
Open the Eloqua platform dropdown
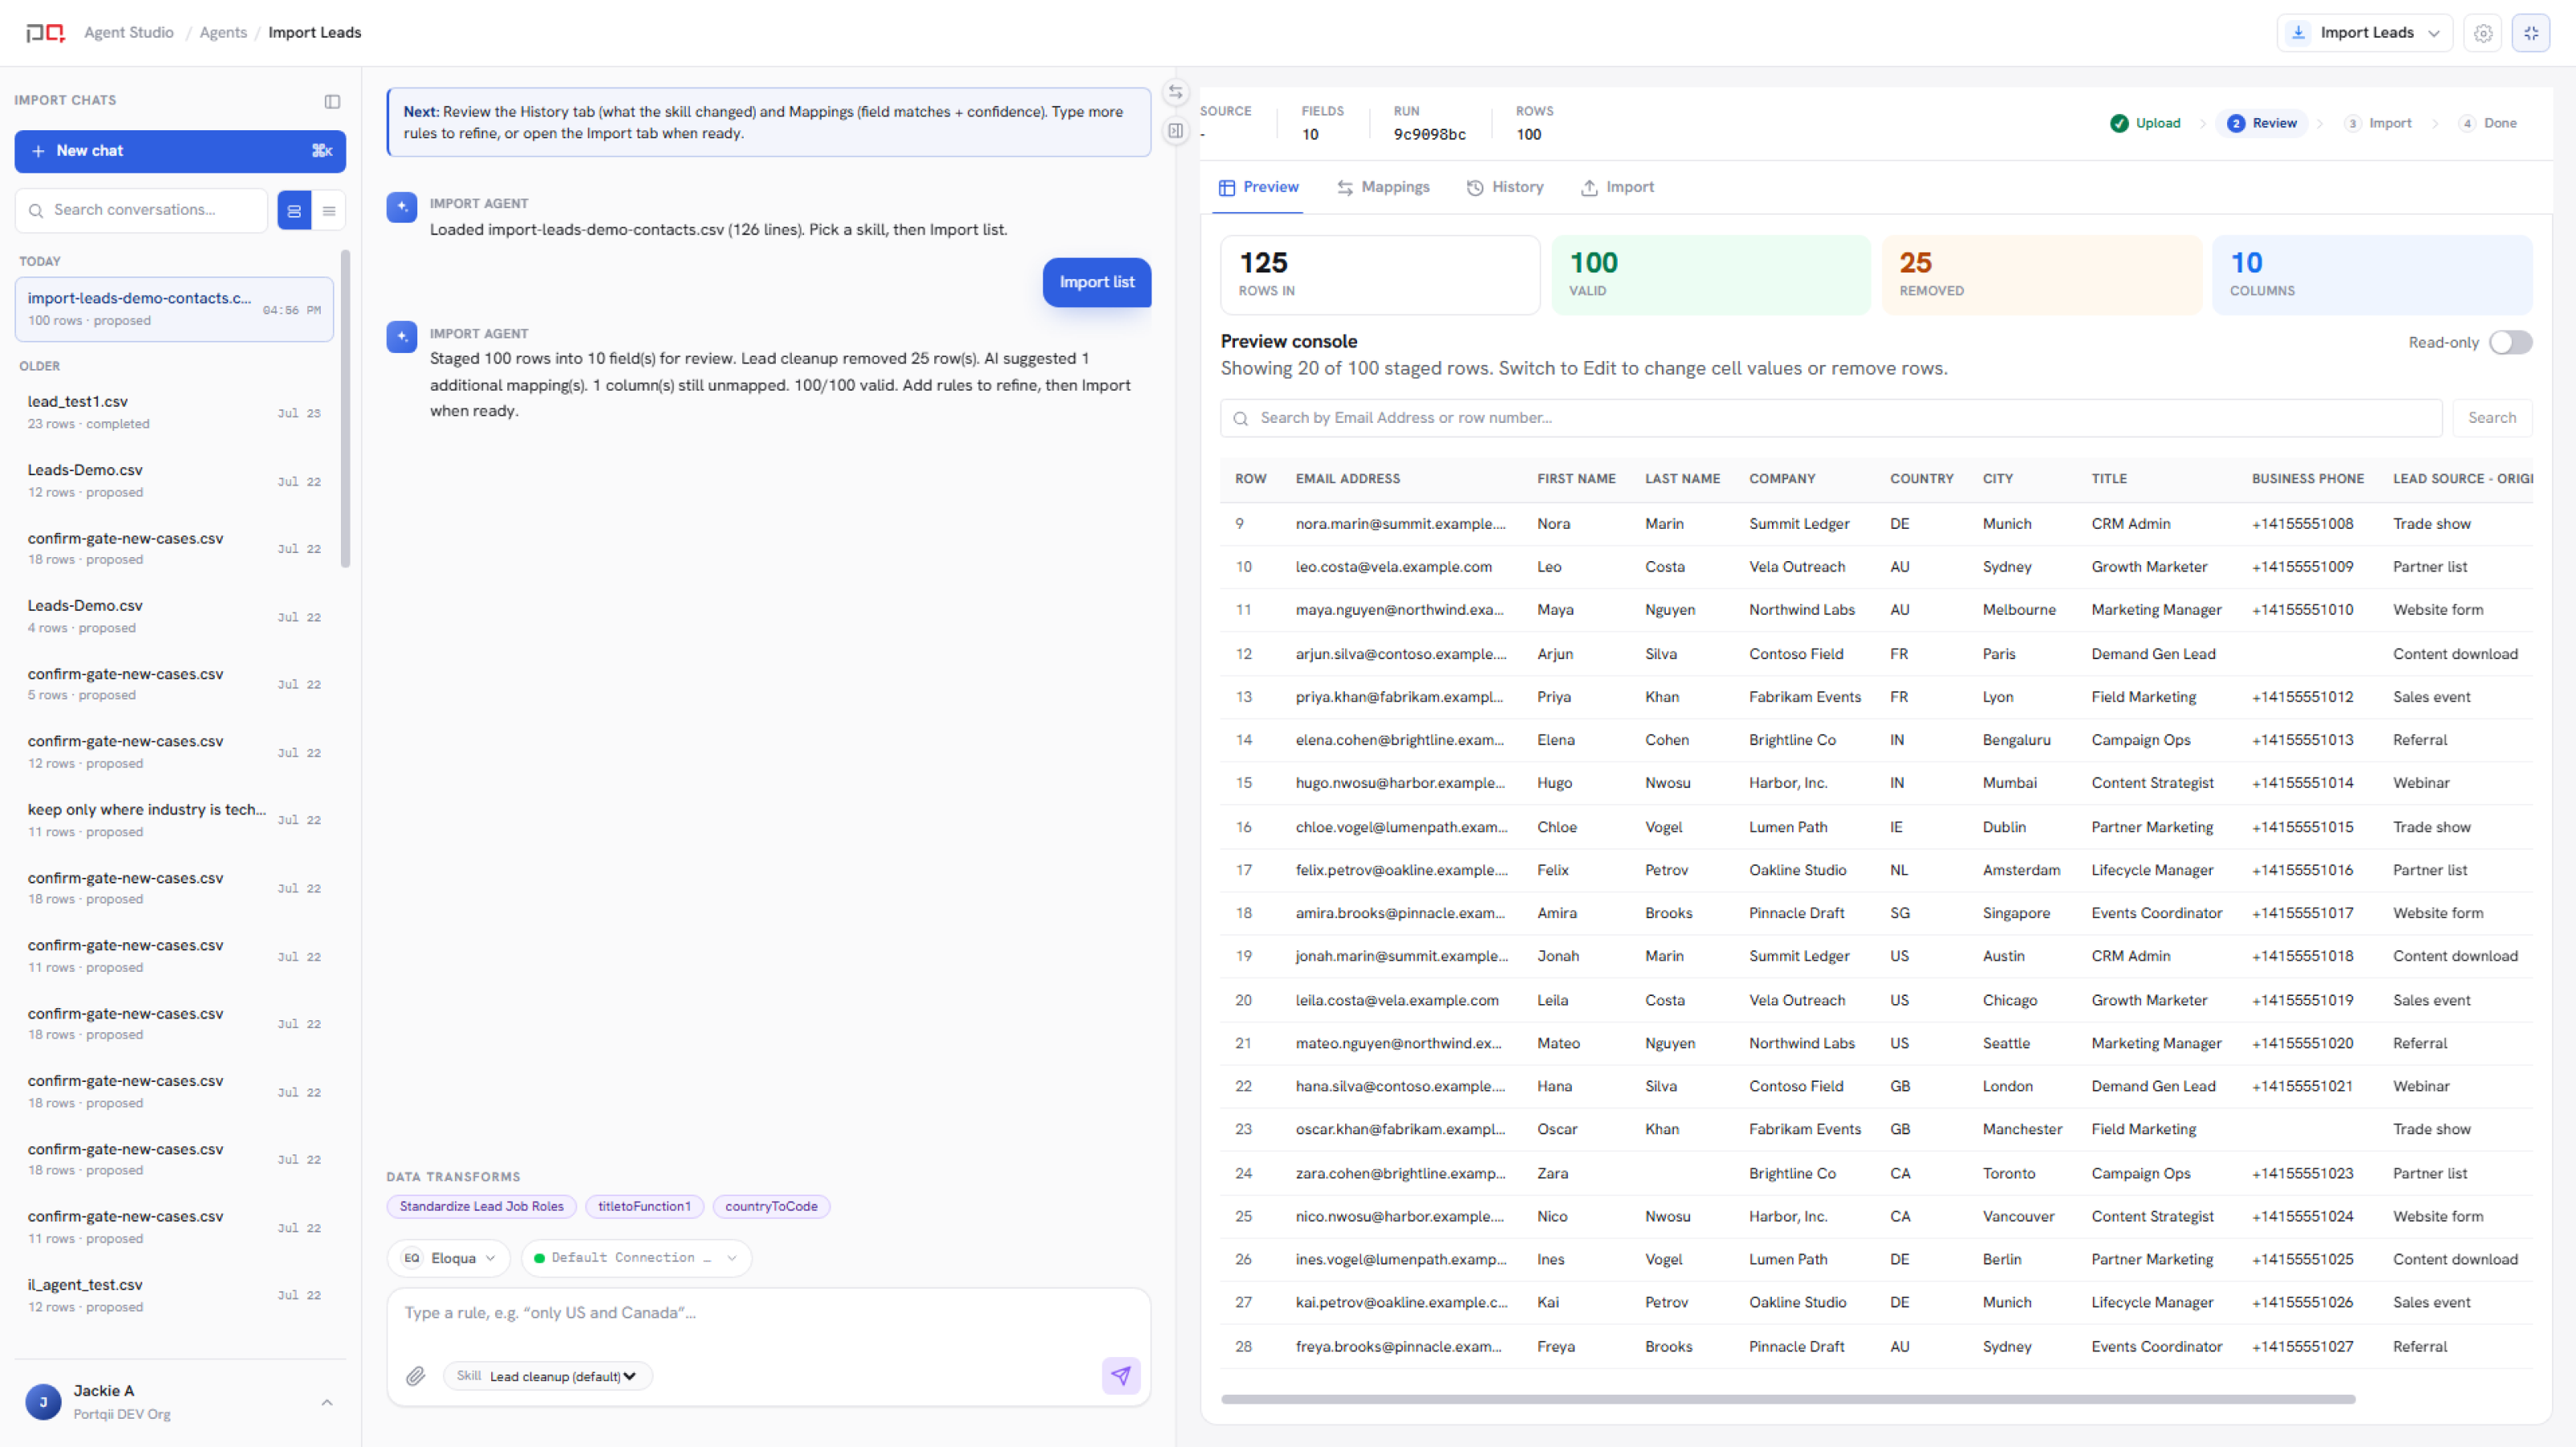coord(449,1258)
